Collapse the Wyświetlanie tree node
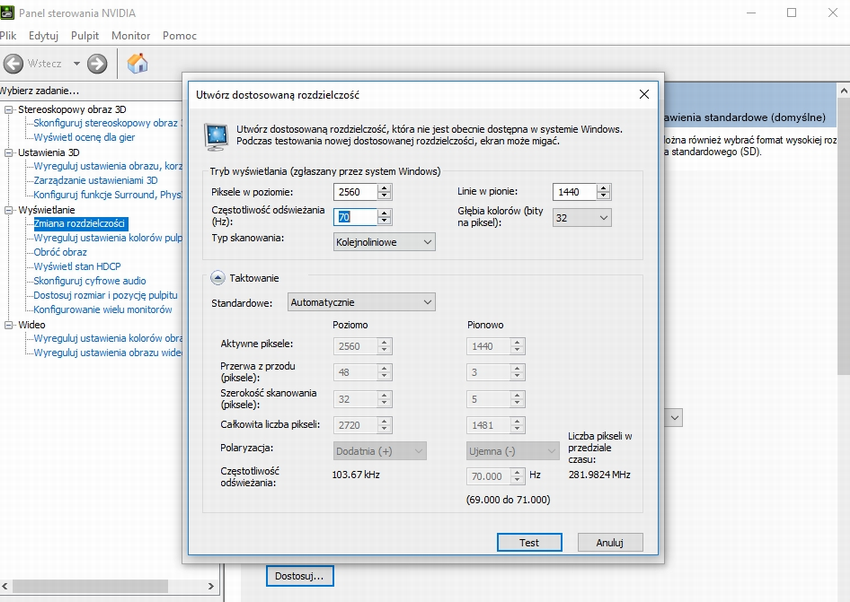Image resolution: width=850 pixels, height=602 pixels. (x=9, y=210)
